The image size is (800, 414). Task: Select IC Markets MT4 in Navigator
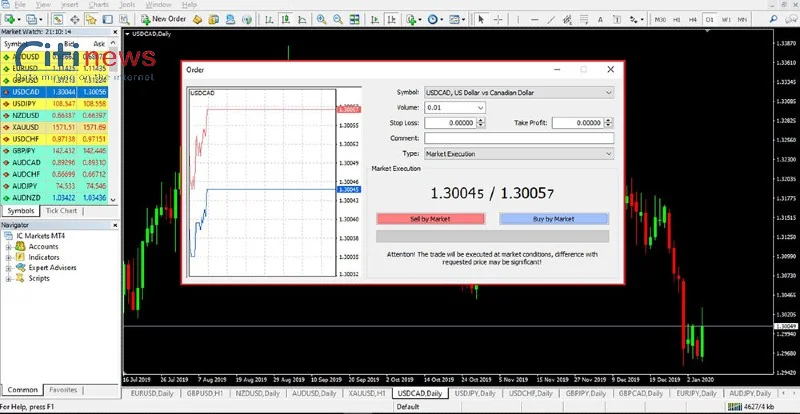coord(41,236)
